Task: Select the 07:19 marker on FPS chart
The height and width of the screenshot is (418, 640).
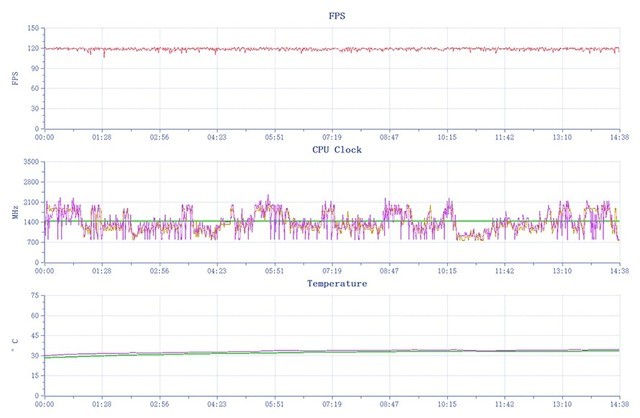Action: click(x=332, y=137)
